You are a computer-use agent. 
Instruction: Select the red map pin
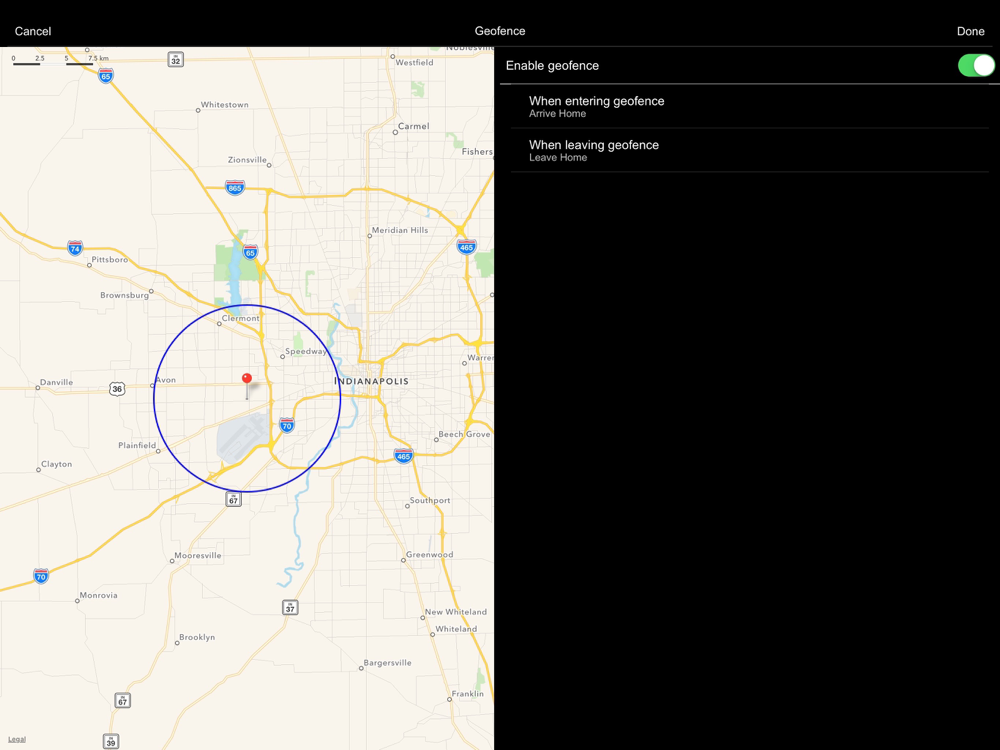[x=247, y=381]
